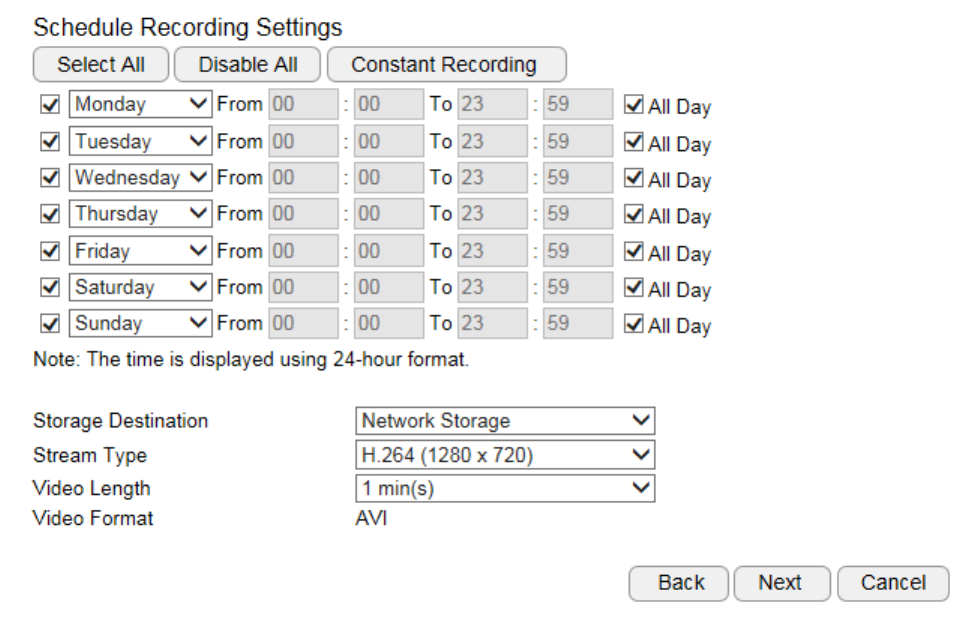Cancel the recording setup
This screenshot has height=644, width=968.
click(893, 583)
